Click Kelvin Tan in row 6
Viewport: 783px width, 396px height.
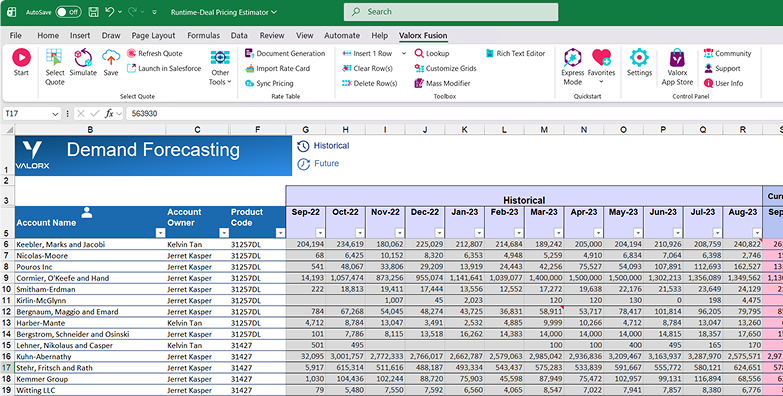(x=197, y=244)
